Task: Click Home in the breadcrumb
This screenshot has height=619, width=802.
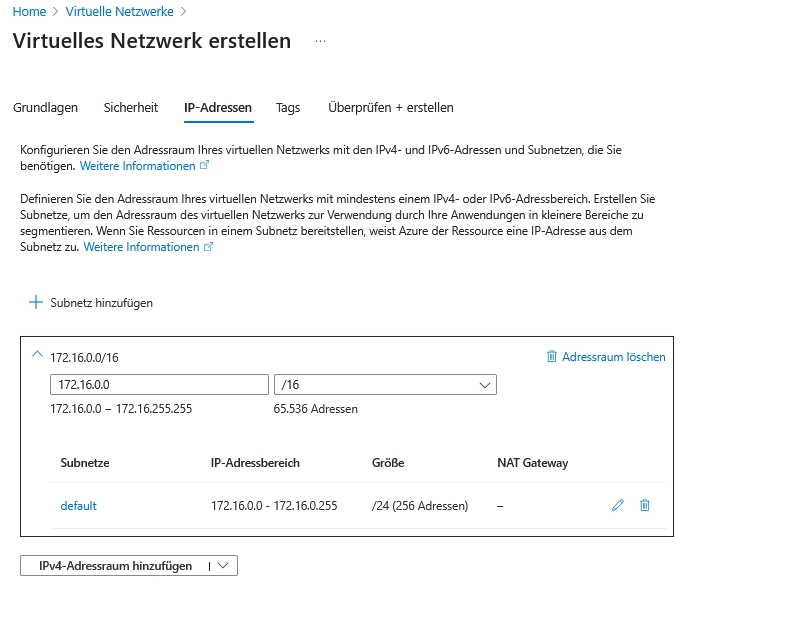Action: click(x=29, y=12)
